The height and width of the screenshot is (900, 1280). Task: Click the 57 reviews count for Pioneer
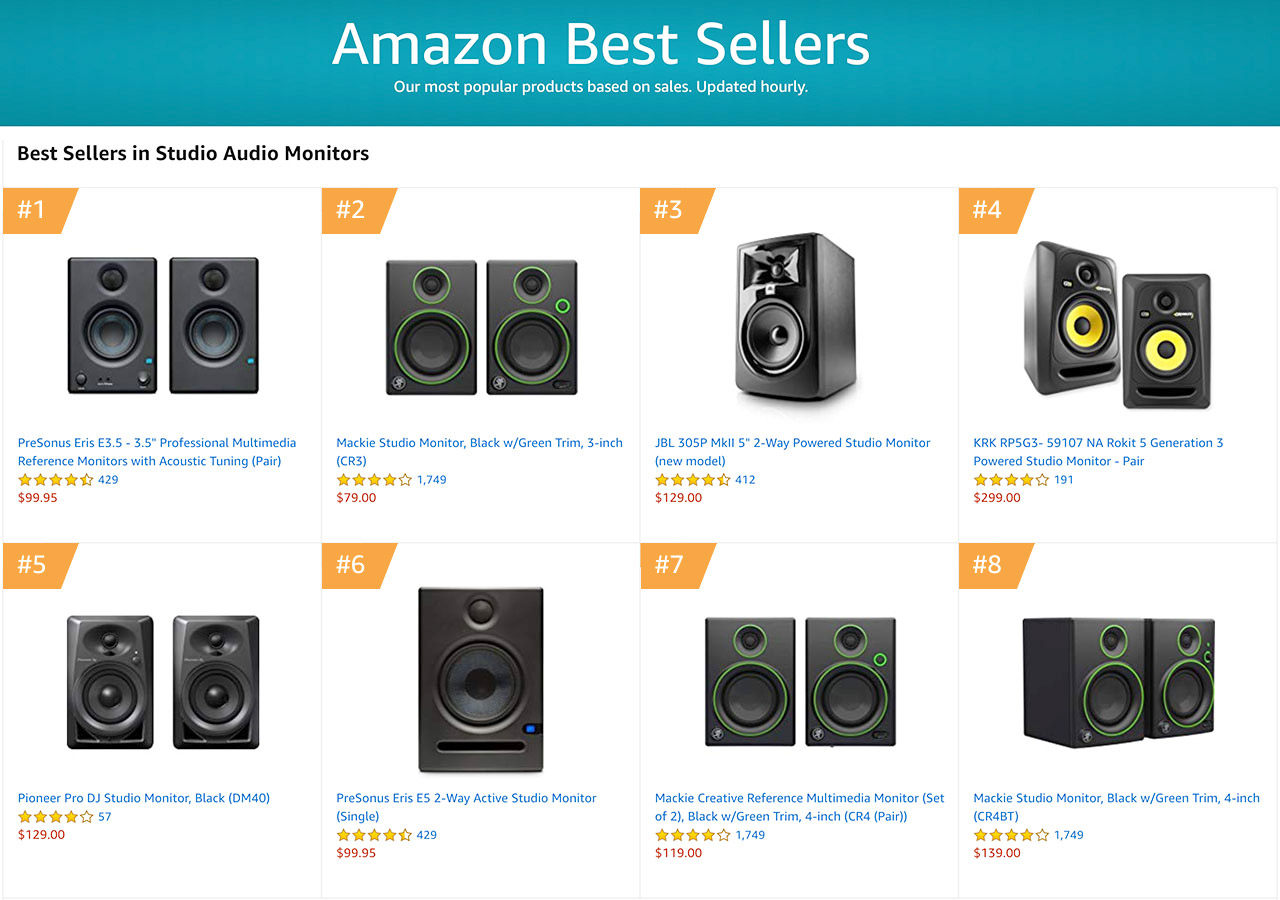105,817
